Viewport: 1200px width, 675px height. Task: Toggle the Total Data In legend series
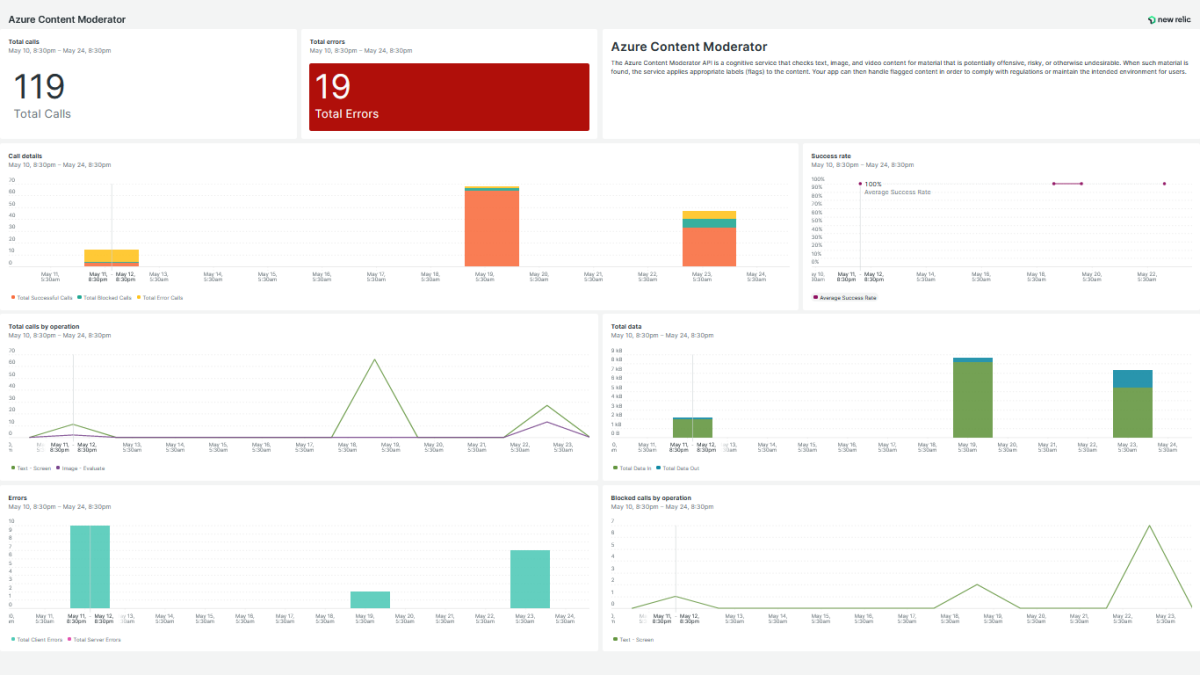point(631,468)
